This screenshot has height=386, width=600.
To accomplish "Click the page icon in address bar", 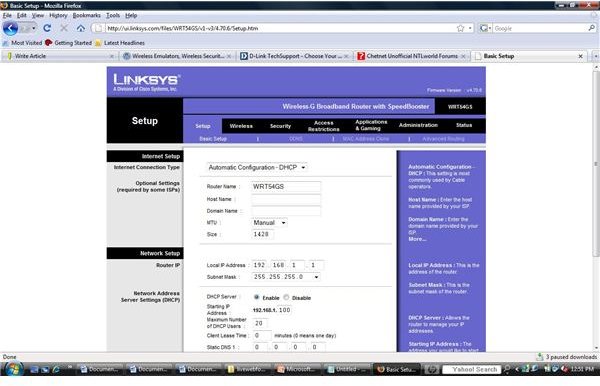I will click(98, 28).
